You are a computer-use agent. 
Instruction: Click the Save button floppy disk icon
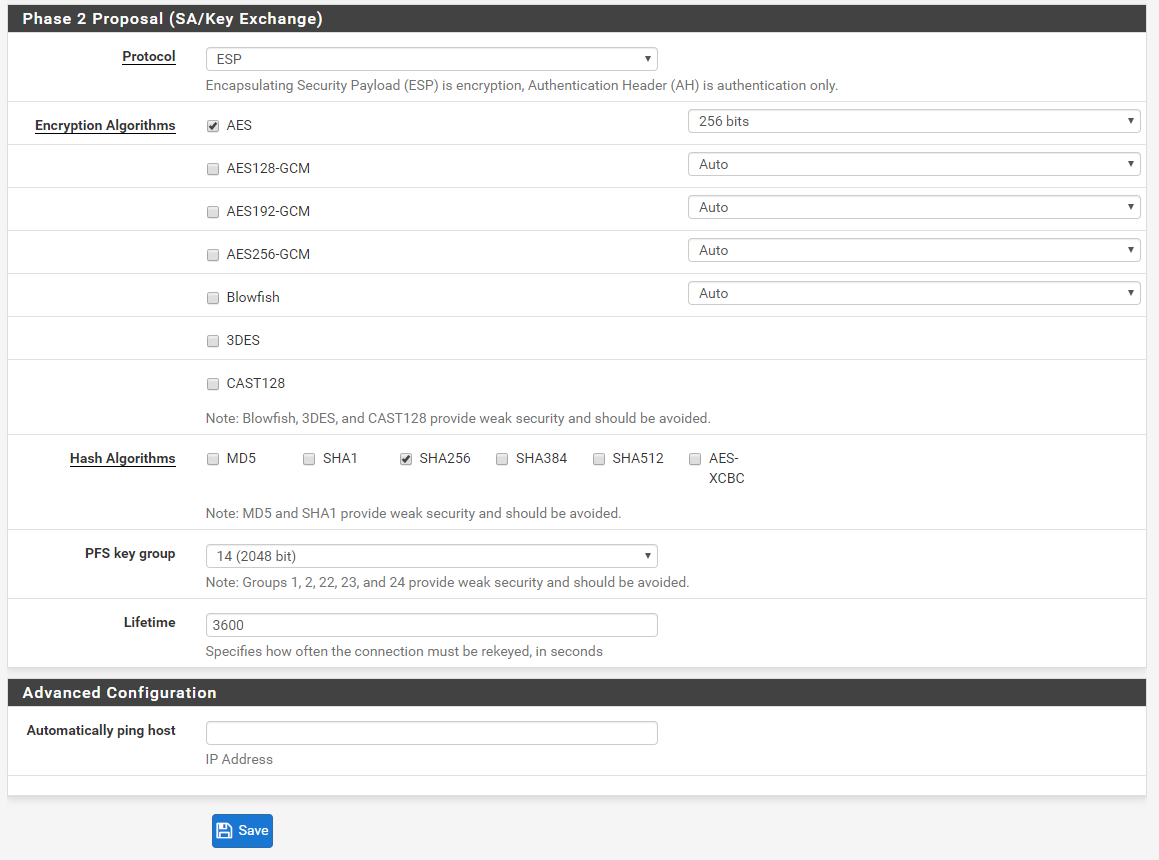(225, 830)
